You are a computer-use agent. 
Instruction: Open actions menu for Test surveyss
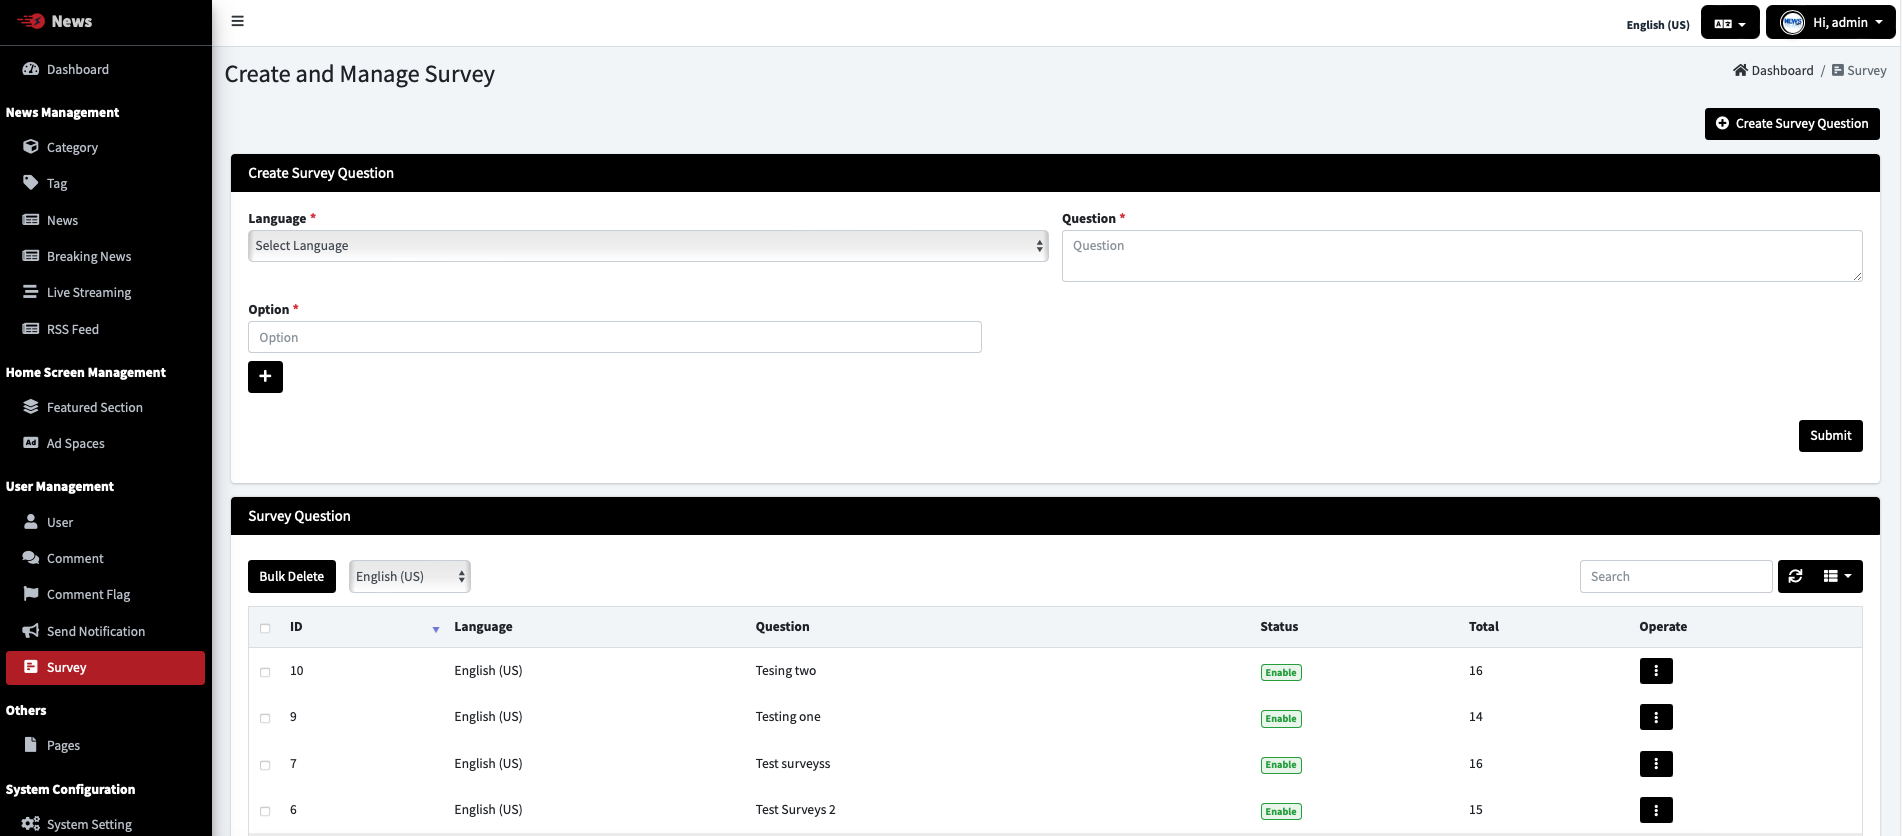pyautogui.click(x=1656, y=764)
